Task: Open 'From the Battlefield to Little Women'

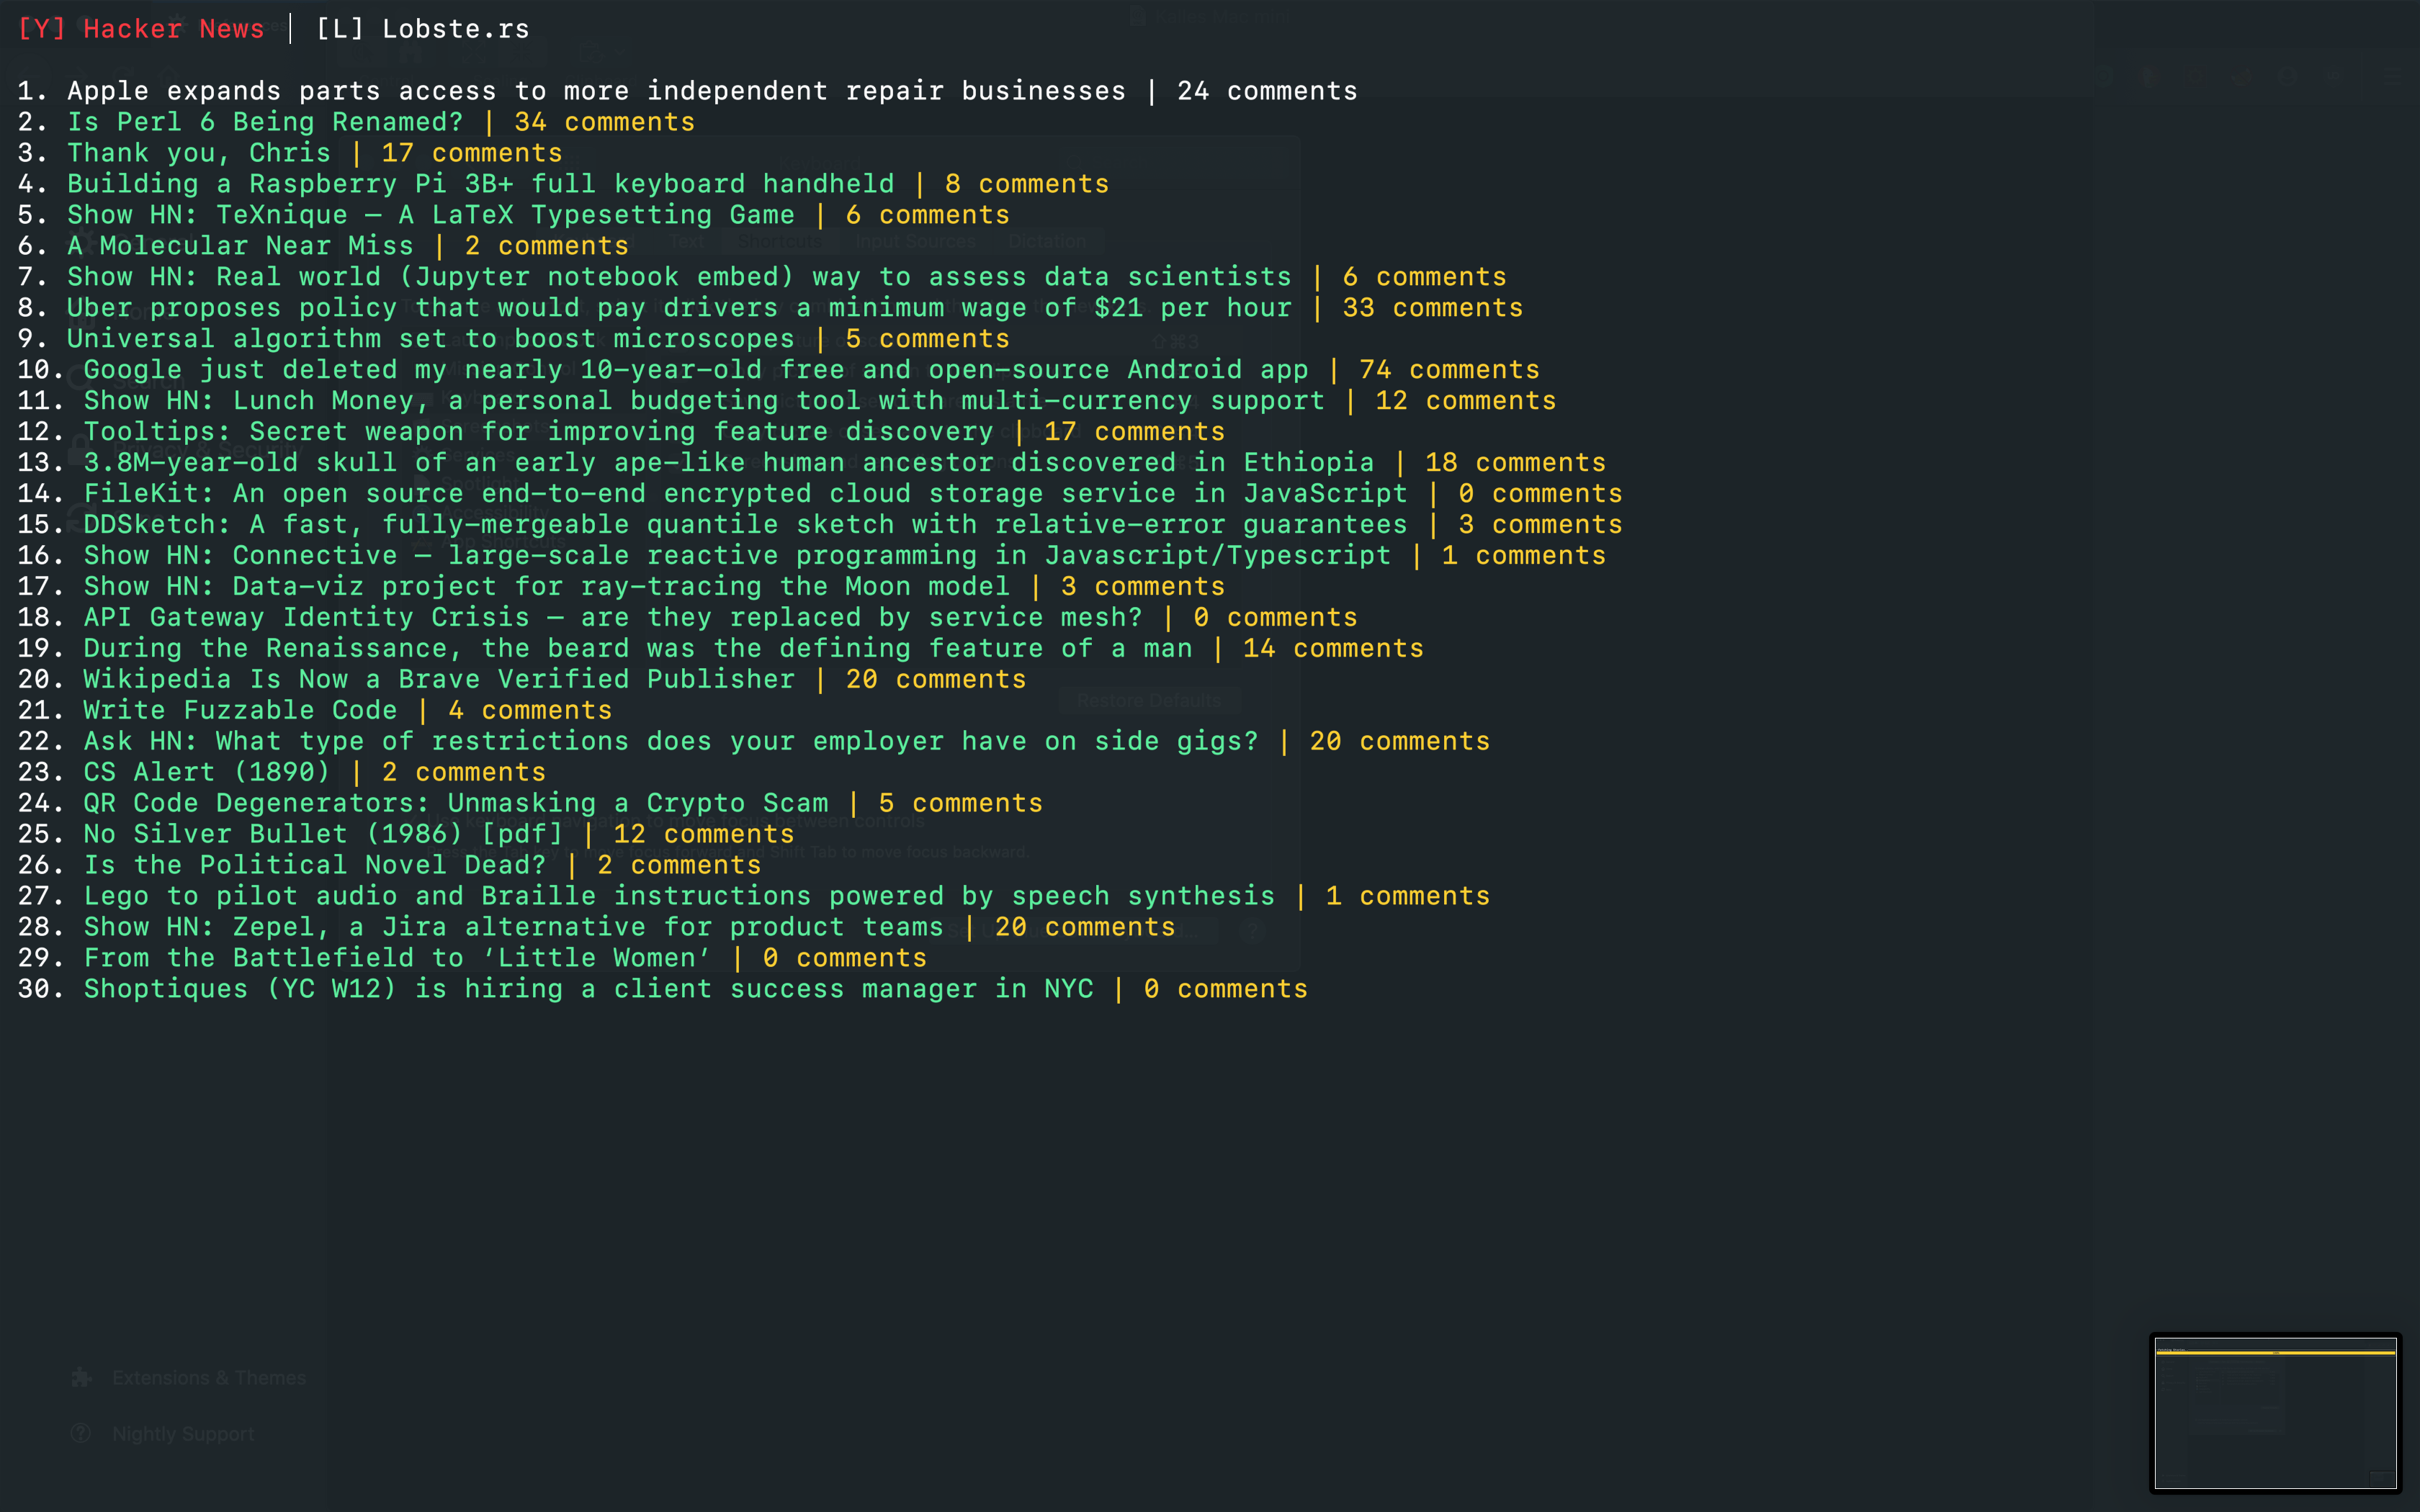Action: click(x=398, y=959)
